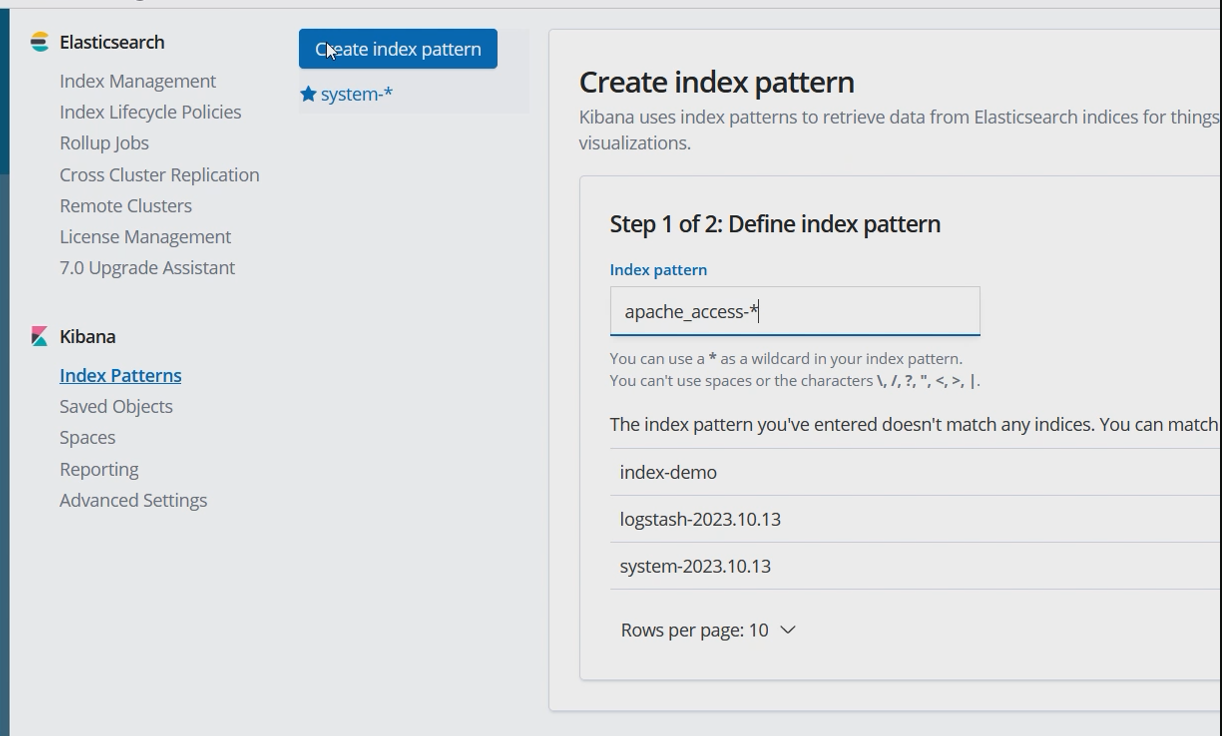Image resolution: width=1222 pixels, height=736 pixels.
Task: Open the system-* index pattern
Action: (357, 94)
